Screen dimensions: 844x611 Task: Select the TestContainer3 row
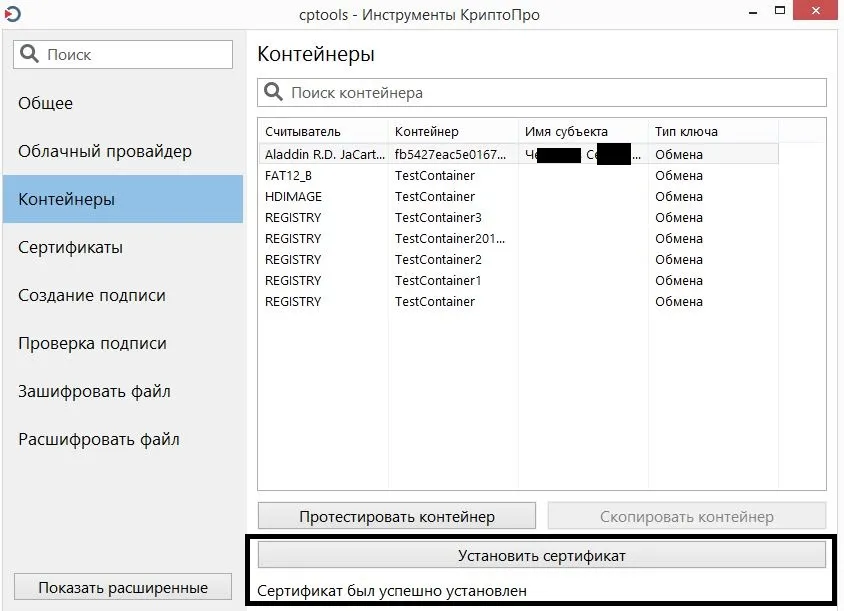click(x=518, y=217)
